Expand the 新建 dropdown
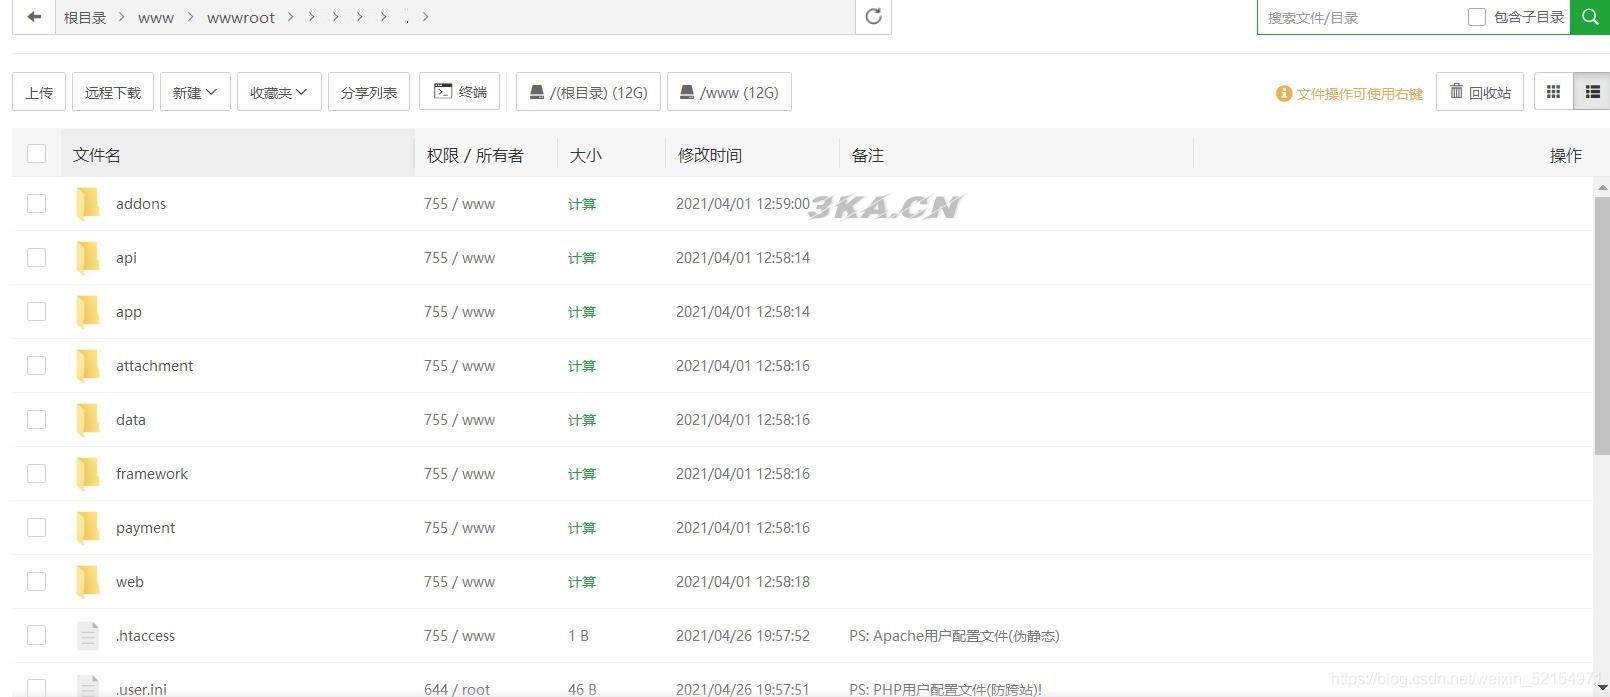Screen dimensions: 1610x697 click(195, 92)
